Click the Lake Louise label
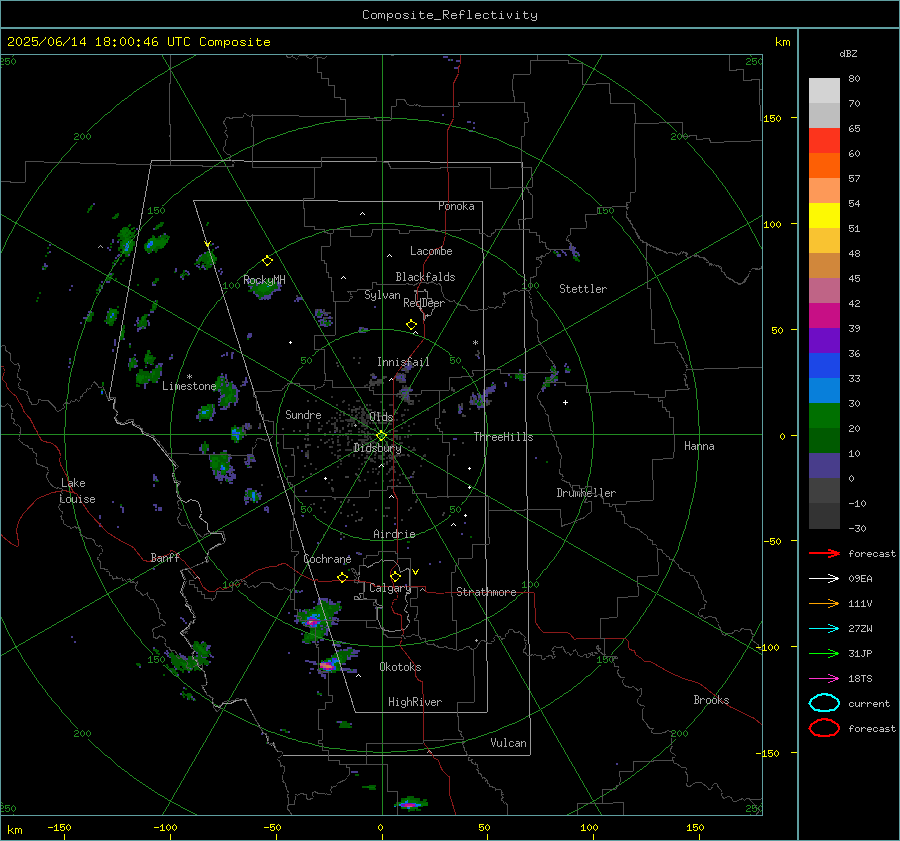 click(77, 491)
